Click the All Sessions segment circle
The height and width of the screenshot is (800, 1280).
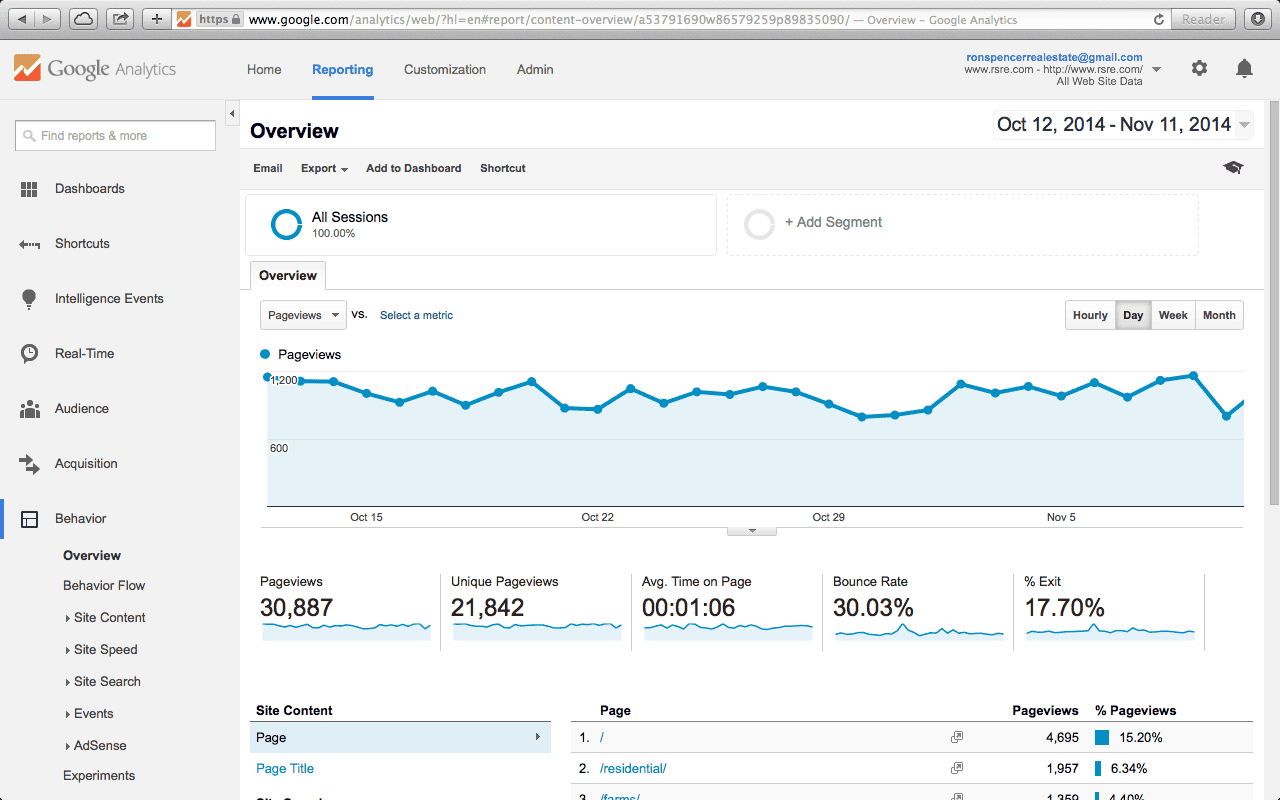[286, 224]
